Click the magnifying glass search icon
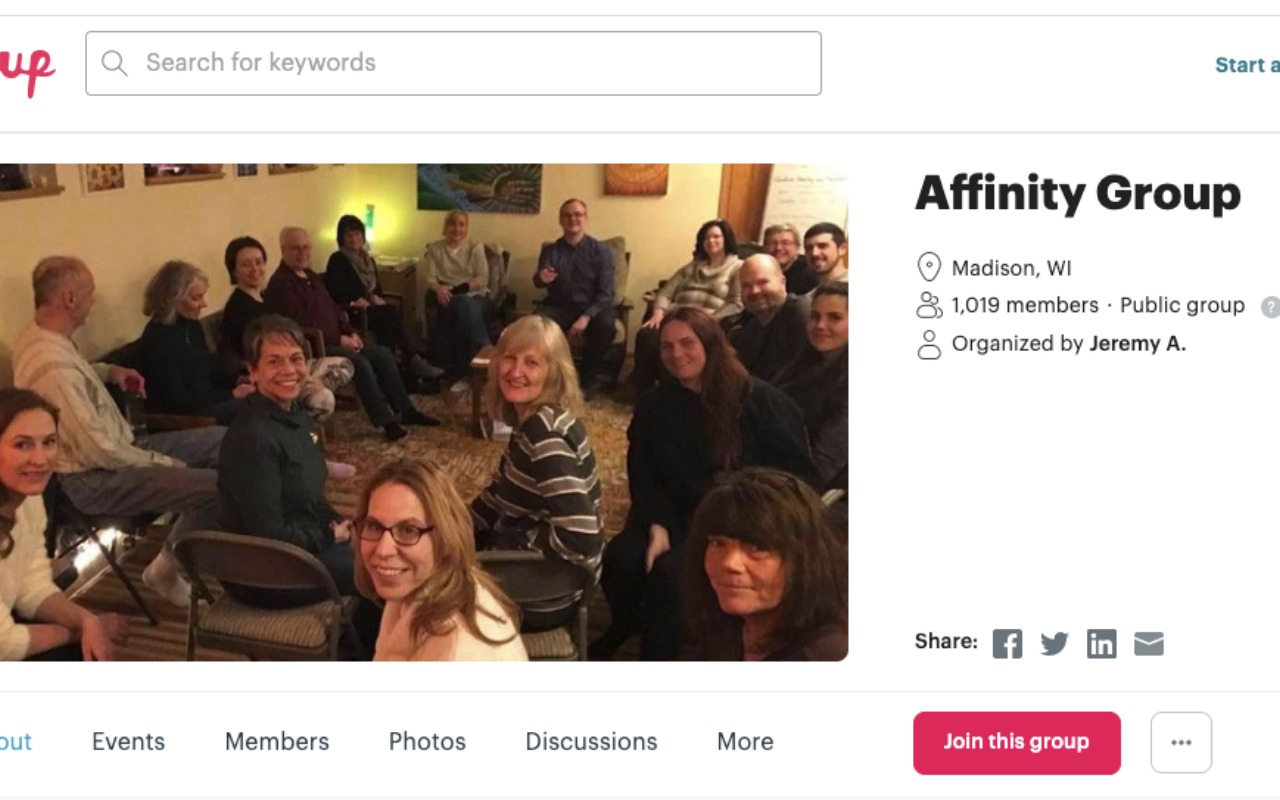Image resolution: width=1280 pixels, height=800 pixels. (x=115, y=63)
